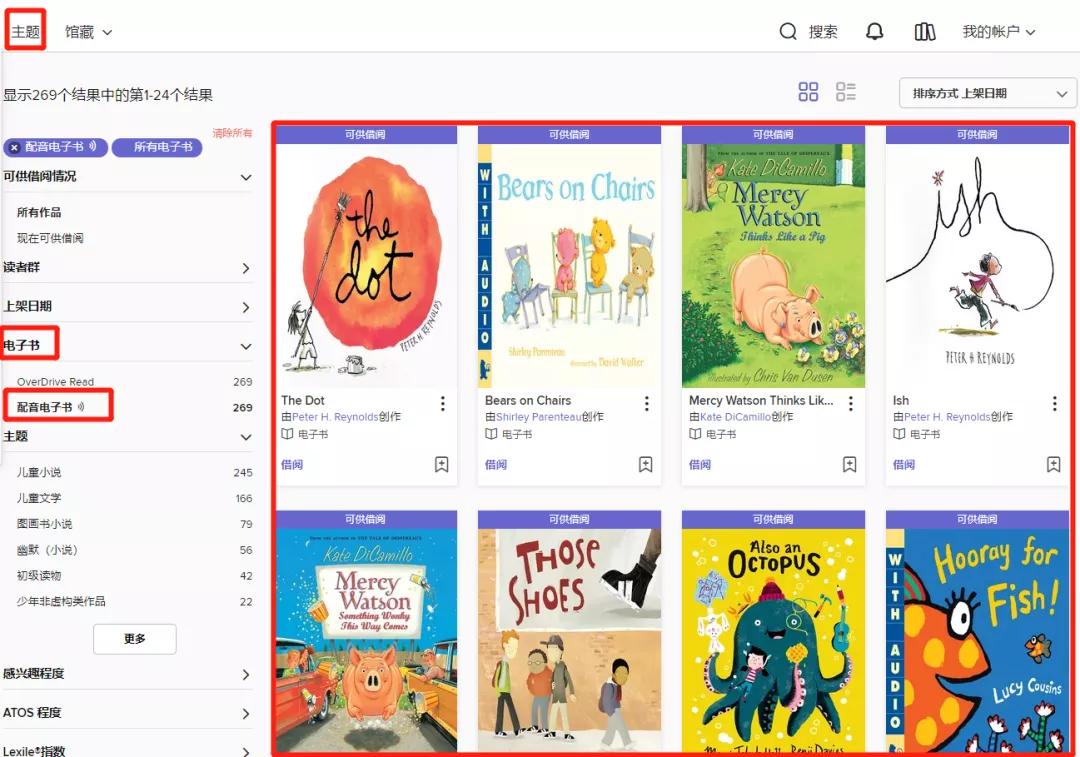Open the notifications bell

point(875,32)
